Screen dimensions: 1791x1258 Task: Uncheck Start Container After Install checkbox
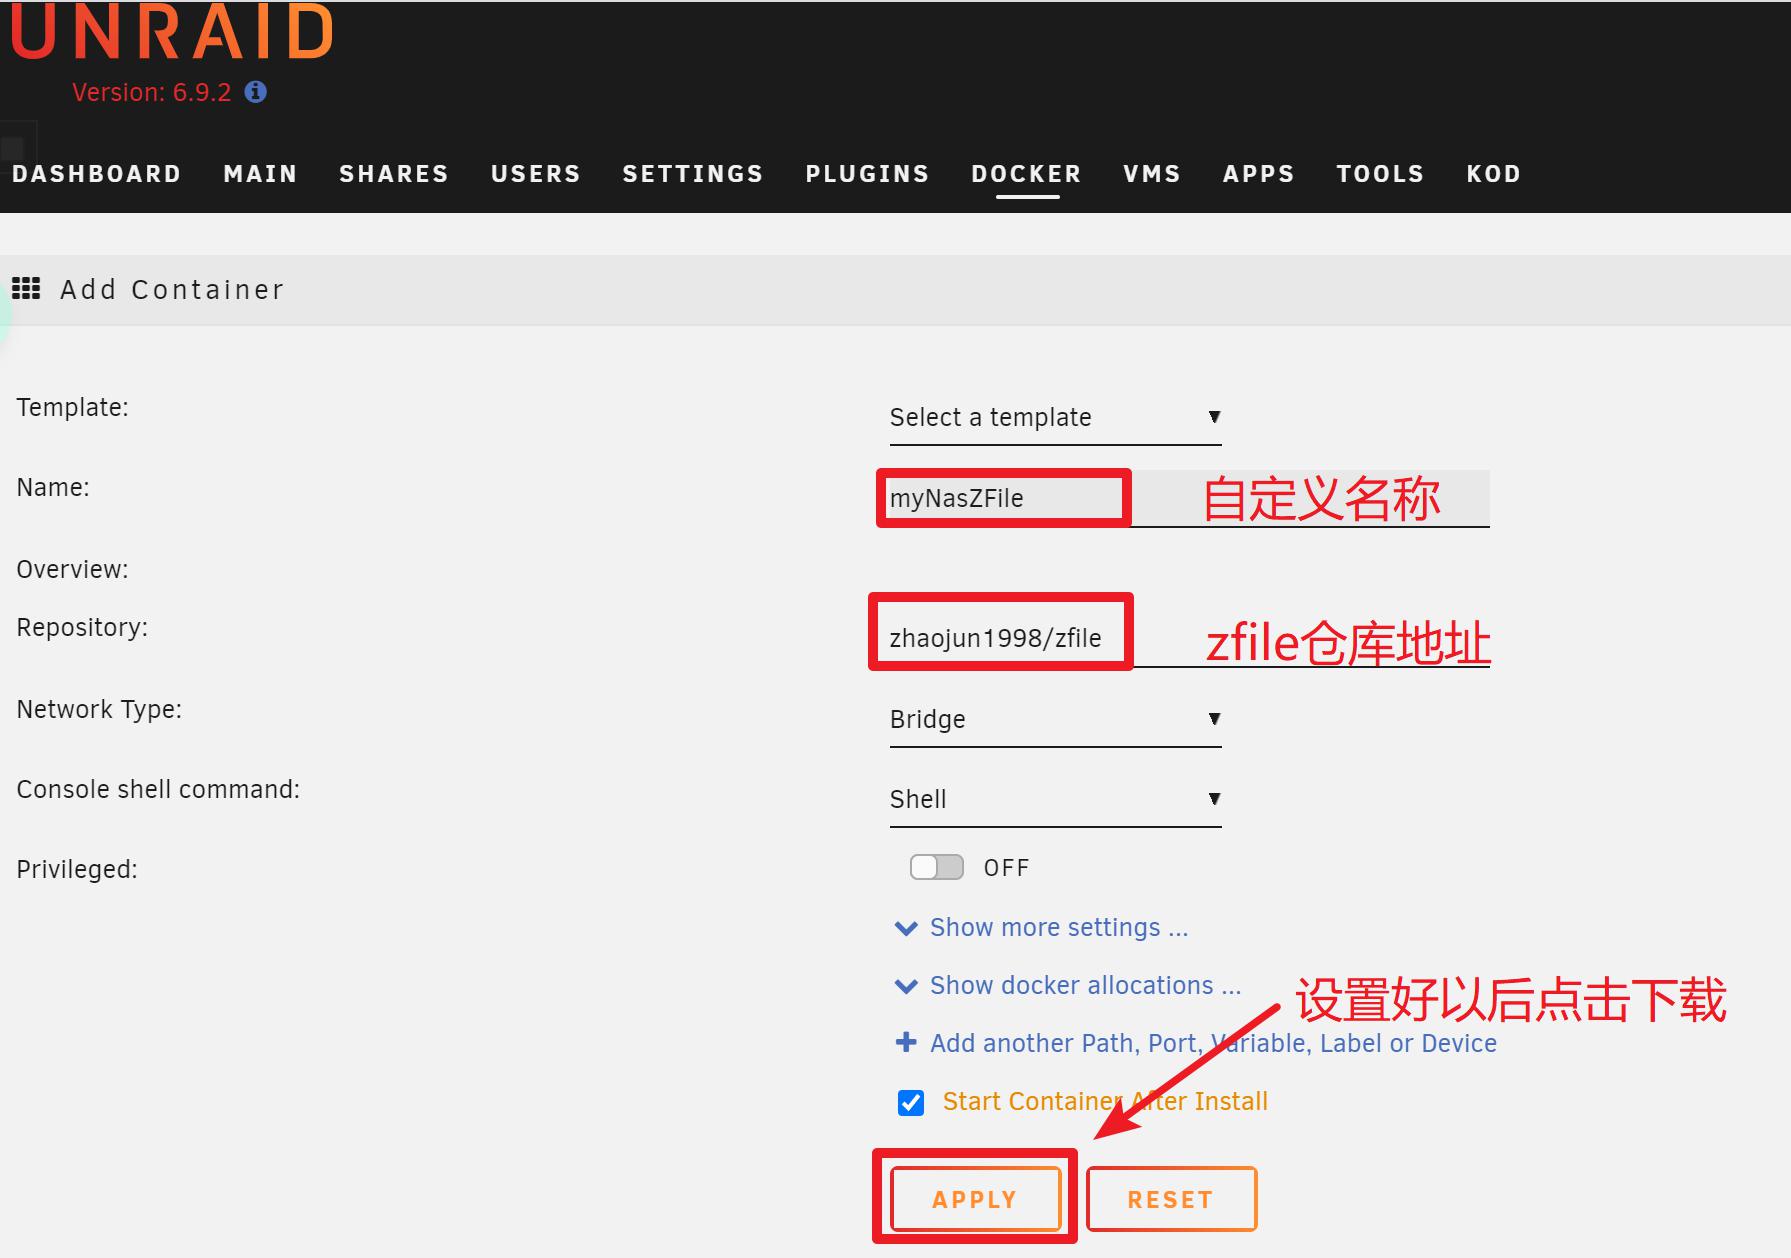coord(911,1102)
